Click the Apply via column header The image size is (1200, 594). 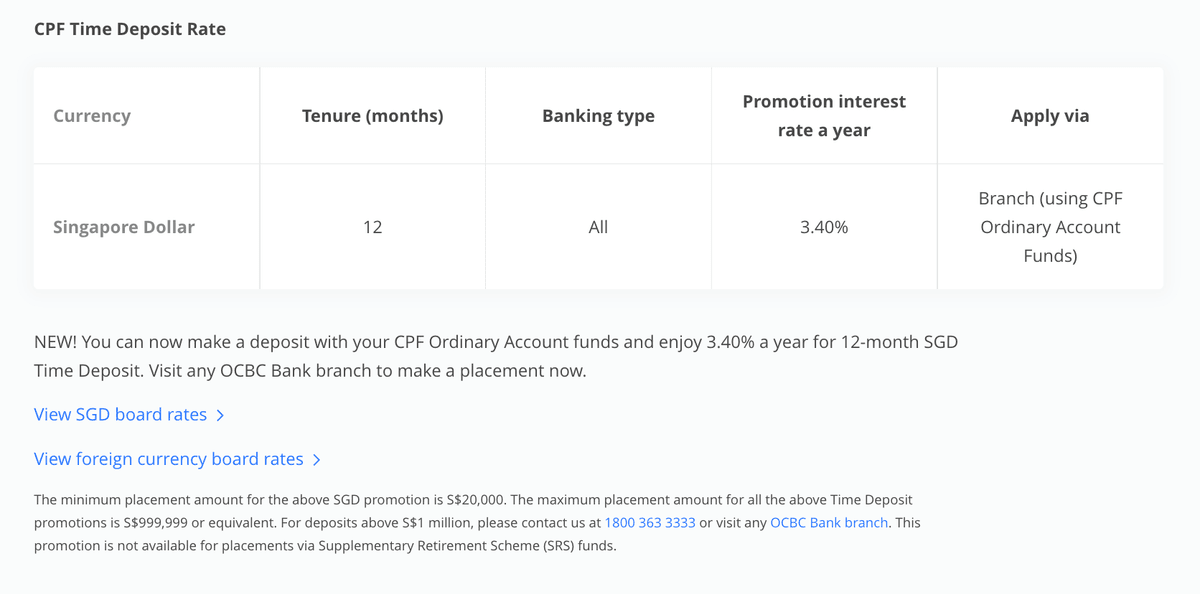click(x=1050, y=115)
